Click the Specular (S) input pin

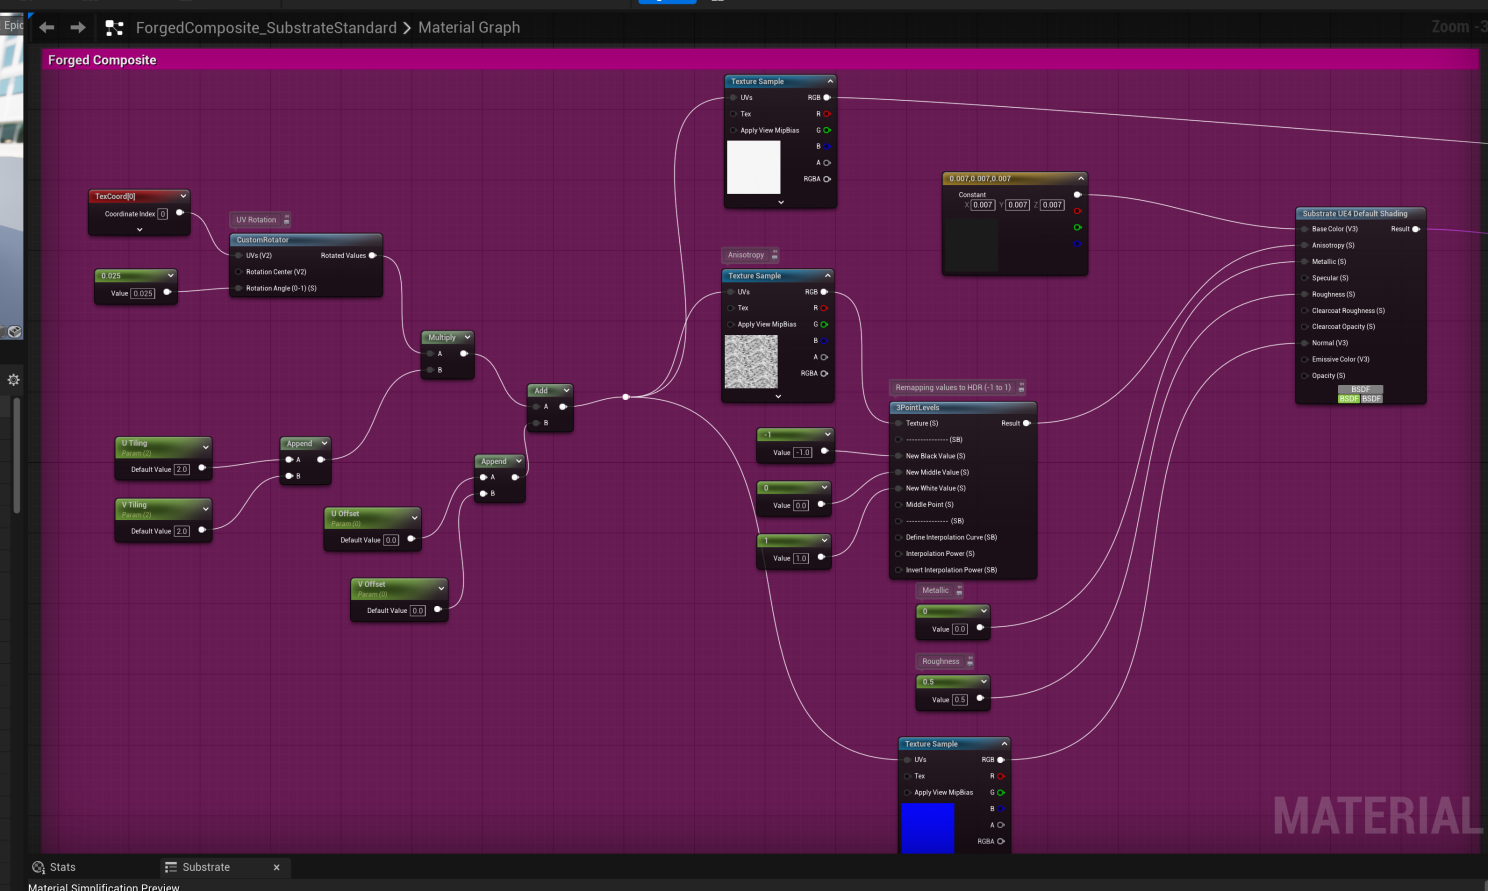(1305, 278)
